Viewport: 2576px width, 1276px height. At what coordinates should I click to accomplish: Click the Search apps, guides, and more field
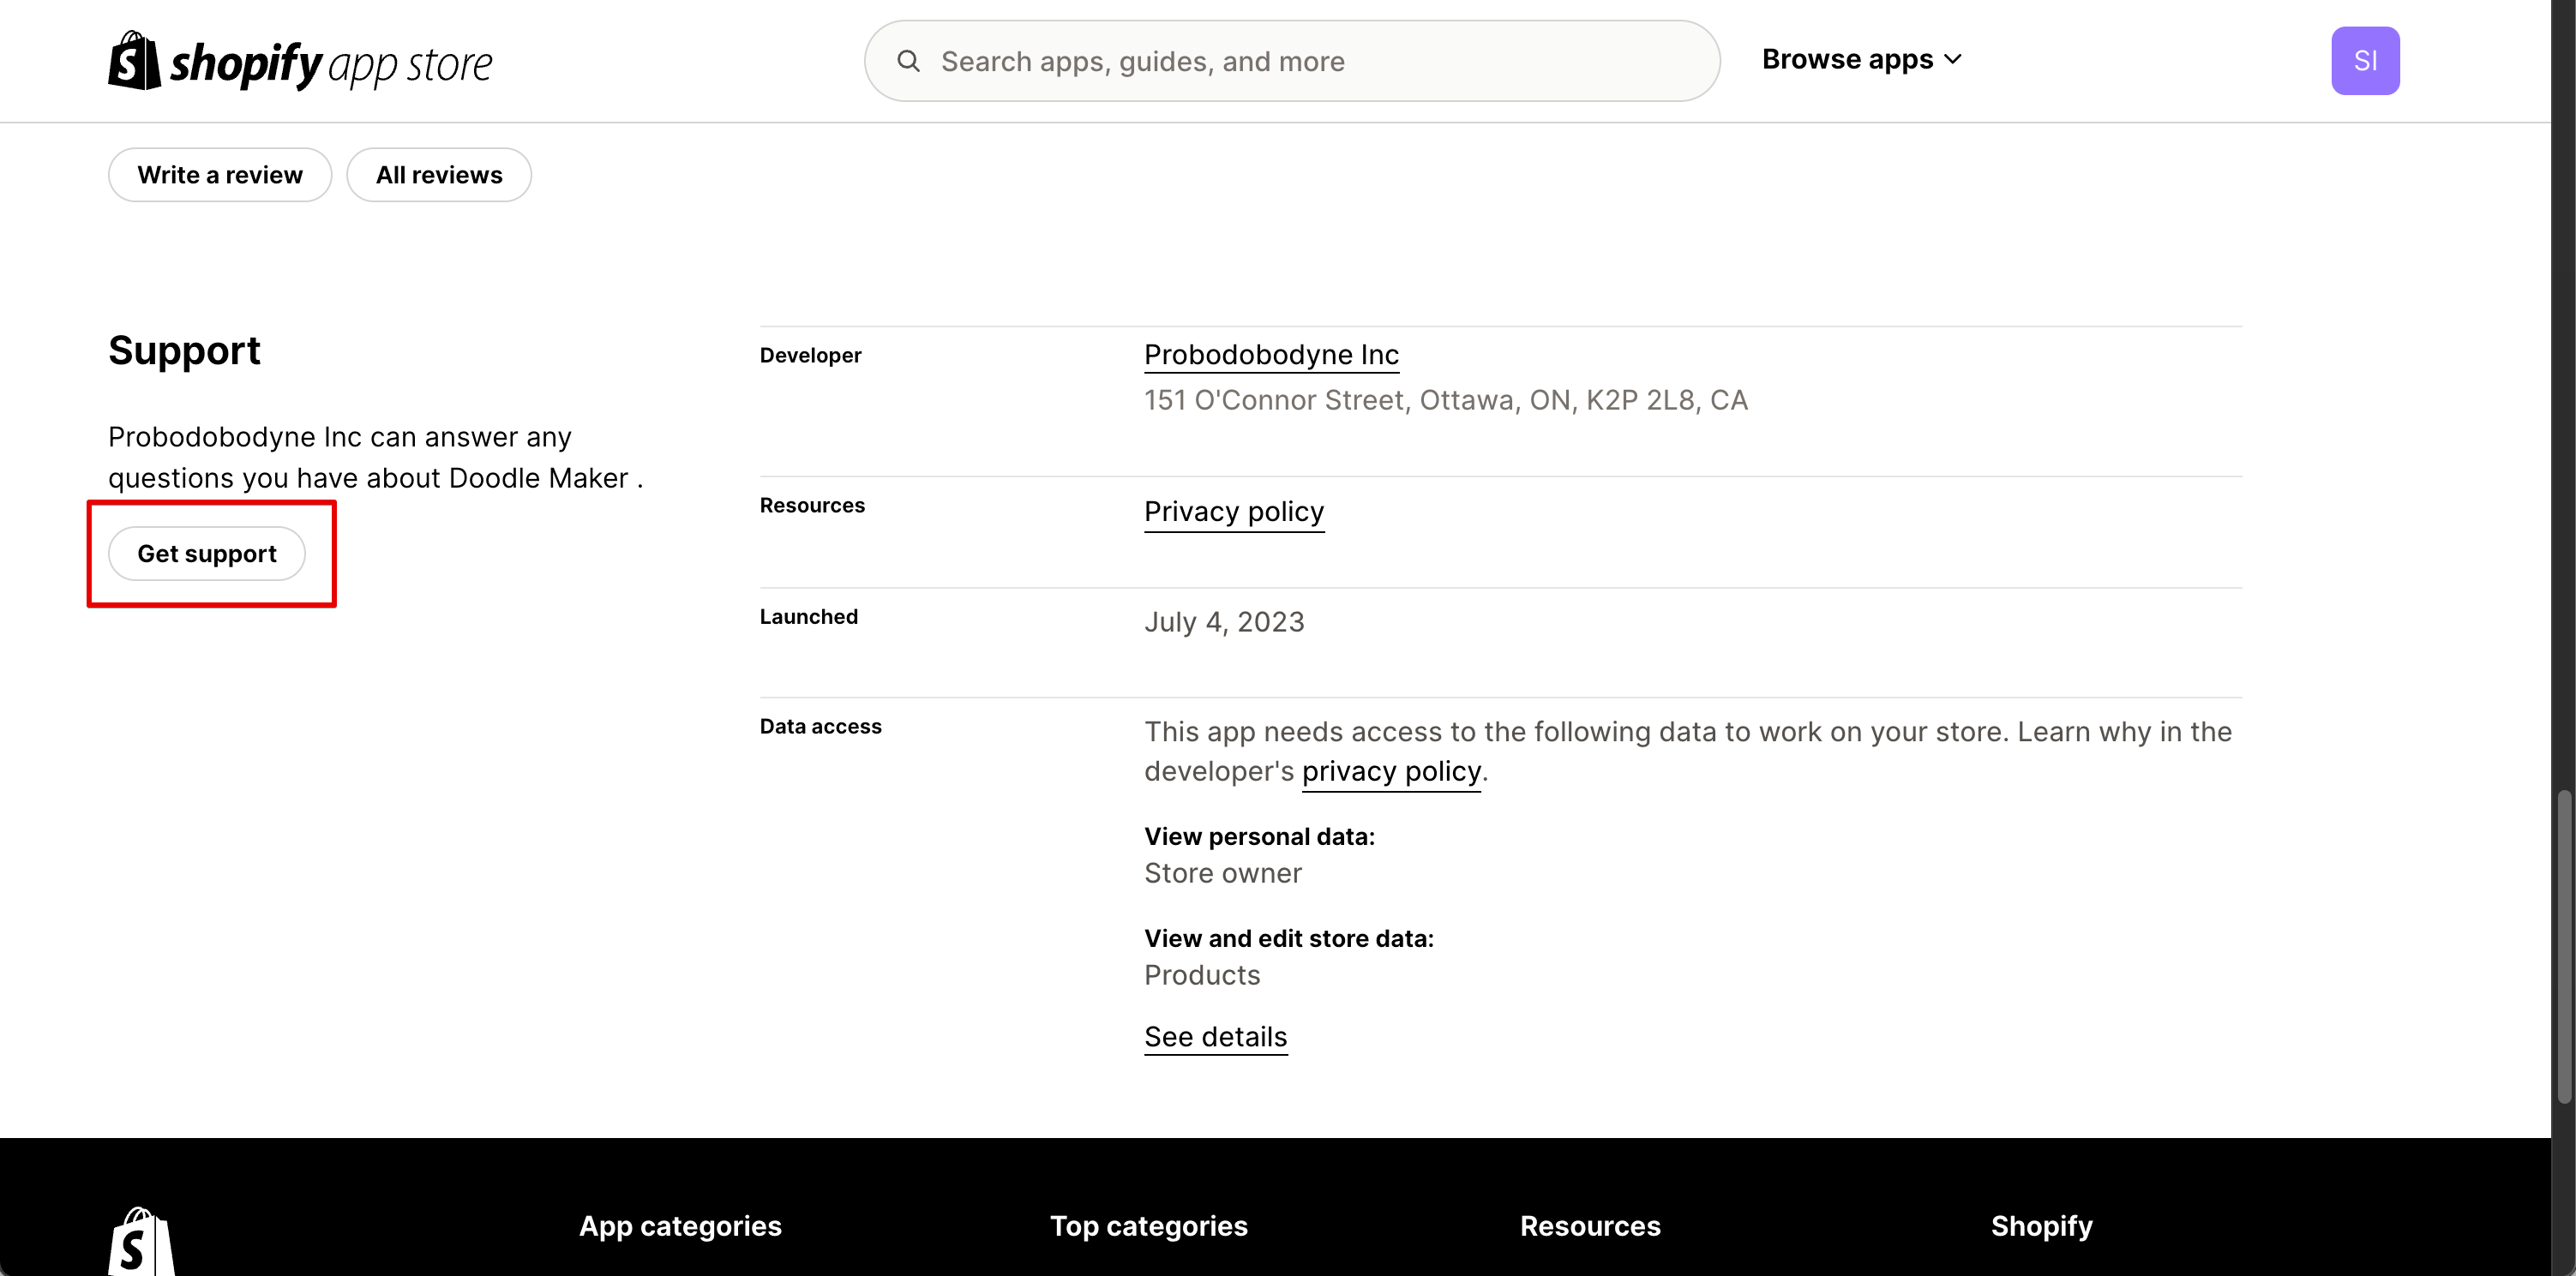coord(1292,61)
